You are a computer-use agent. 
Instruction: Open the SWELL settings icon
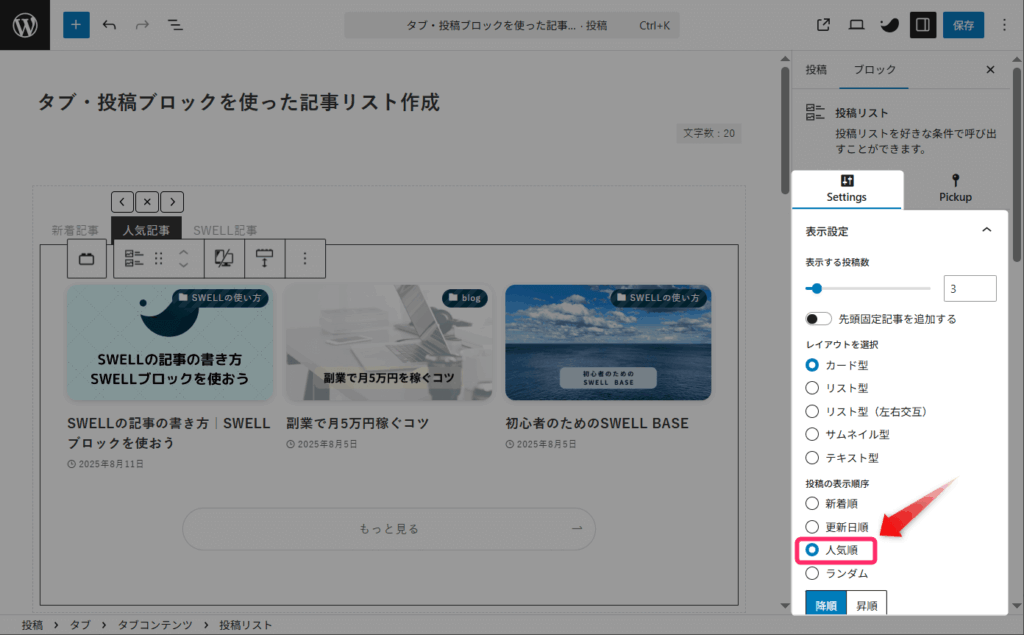889,25
